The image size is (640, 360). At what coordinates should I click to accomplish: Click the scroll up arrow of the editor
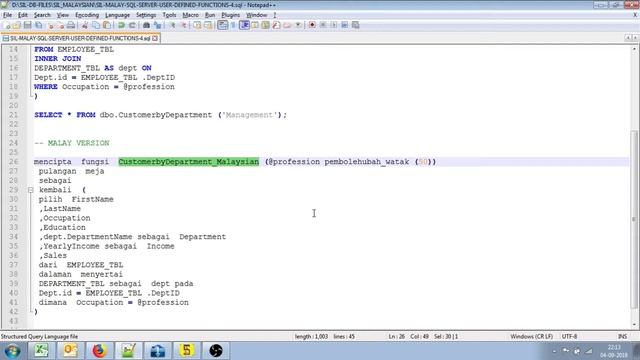tap(634, 49)
